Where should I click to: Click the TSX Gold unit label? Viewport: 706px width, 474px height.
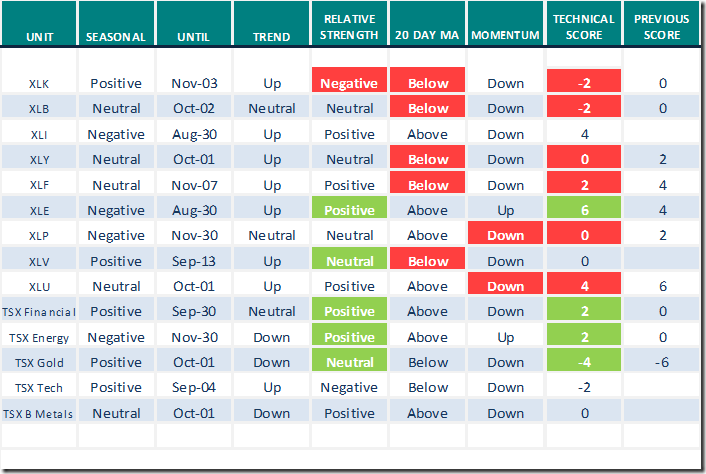[x=40, y=362]
